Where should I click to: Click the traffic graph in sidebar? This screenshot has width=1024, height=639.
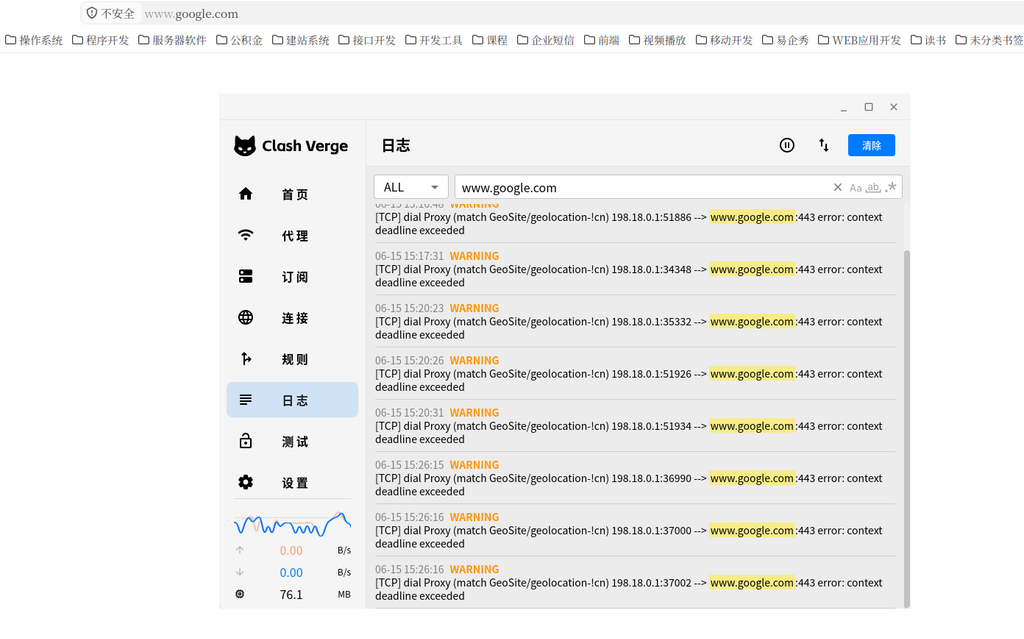tap(293, 524)
